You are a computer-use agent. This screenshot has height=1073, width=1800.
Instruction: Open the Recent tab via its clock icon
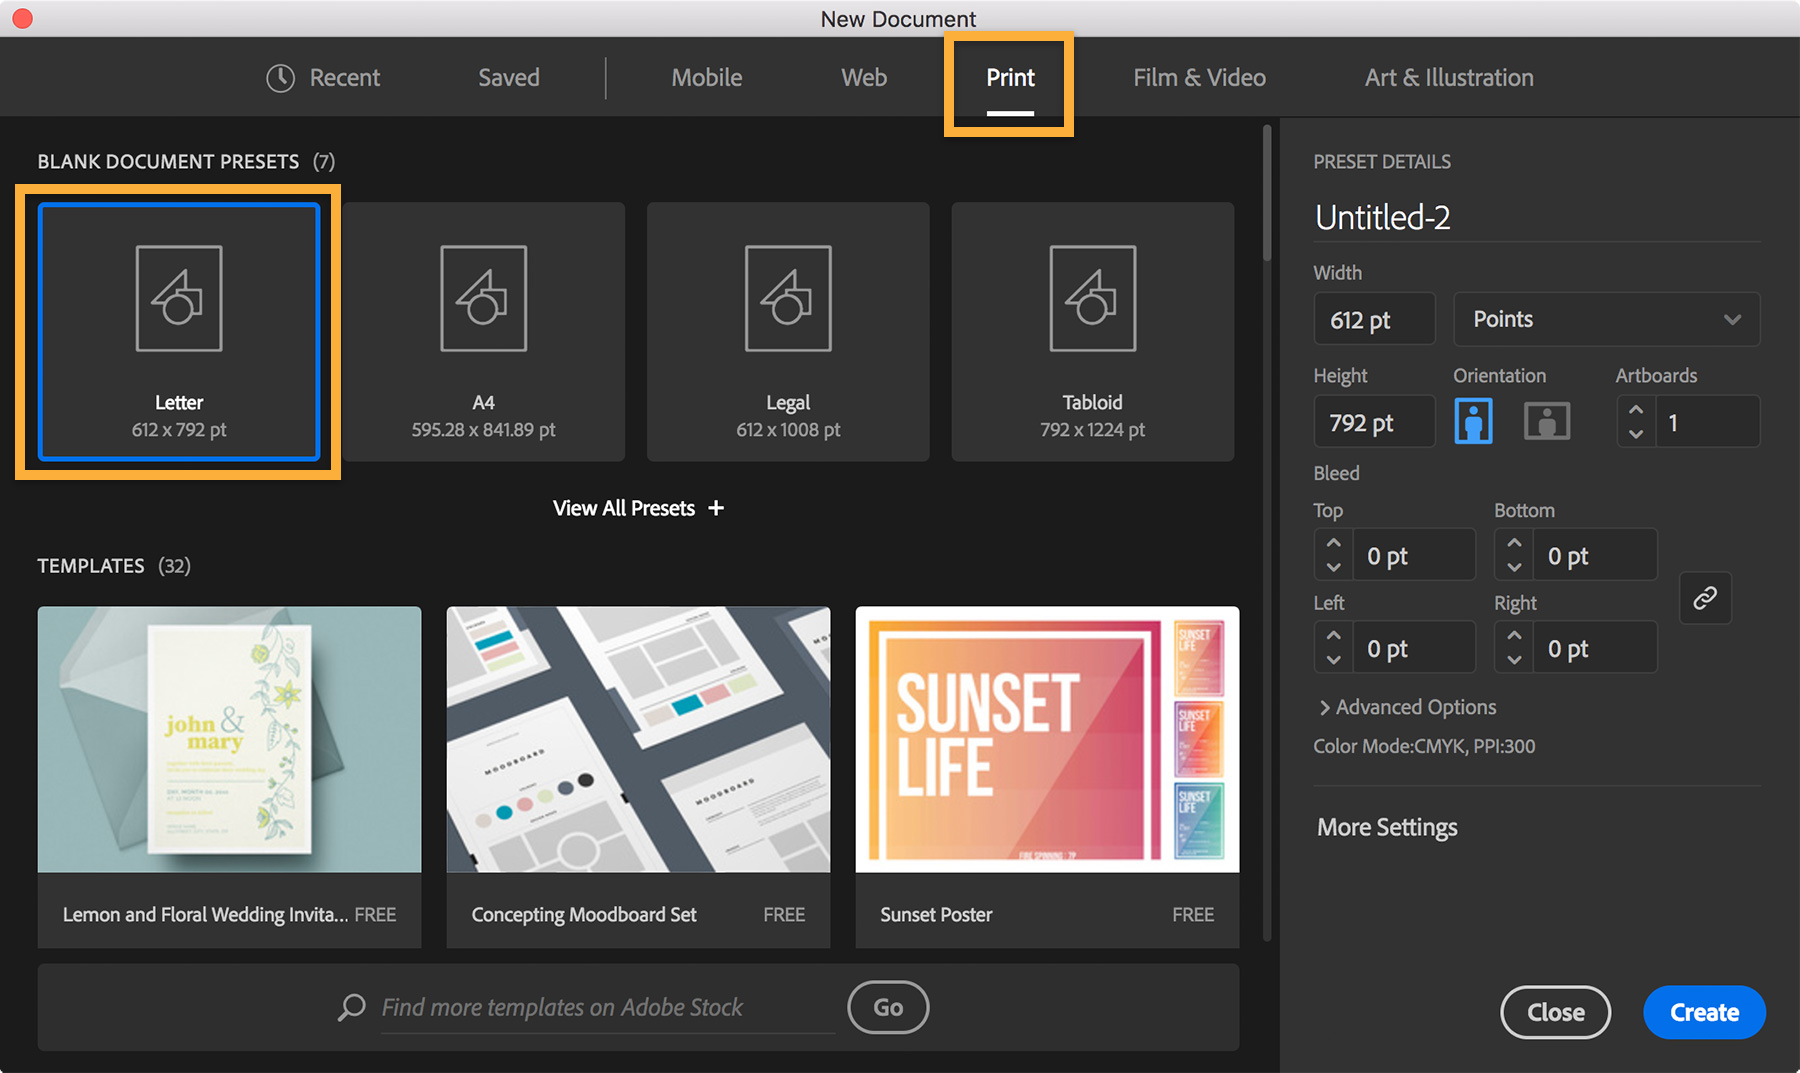coord(281,77)
